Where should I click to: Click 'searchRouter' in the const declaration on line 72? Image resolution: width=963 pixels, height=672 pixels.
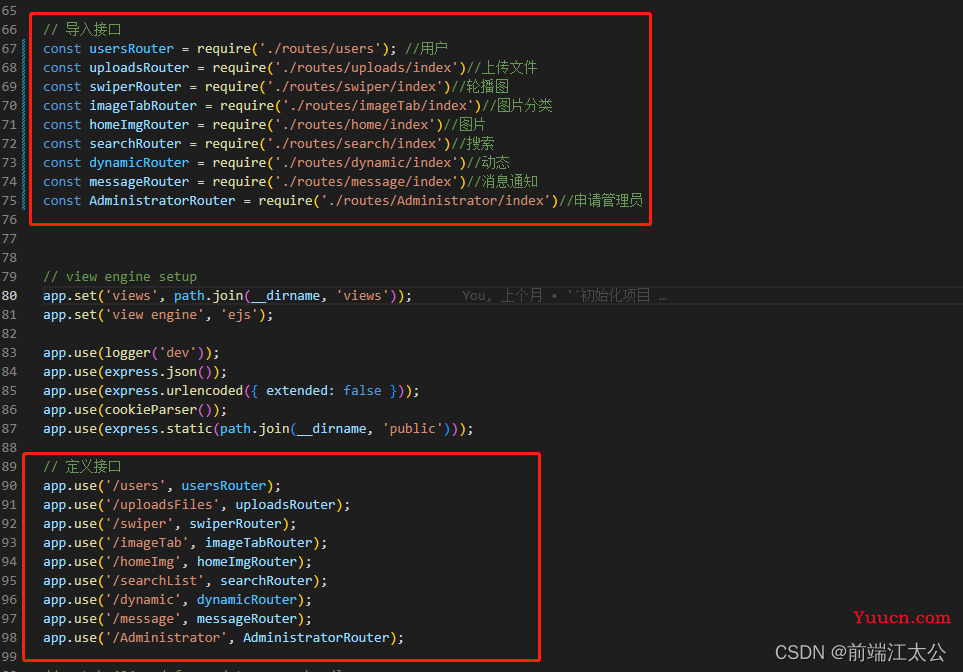[x=135, y=144]
